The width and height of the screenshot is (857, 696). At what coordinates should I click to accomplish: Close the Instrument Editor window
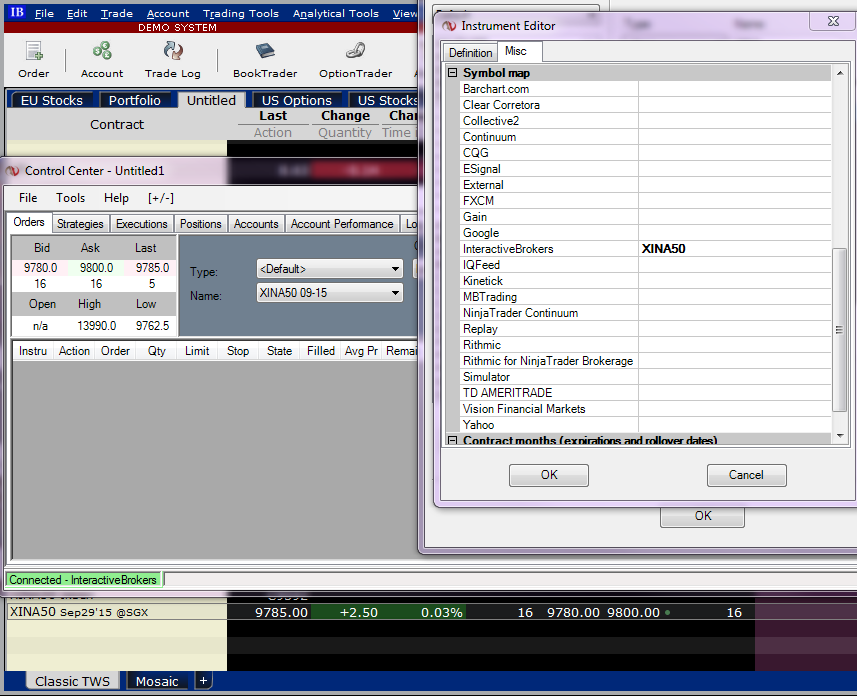click(833, 21)
